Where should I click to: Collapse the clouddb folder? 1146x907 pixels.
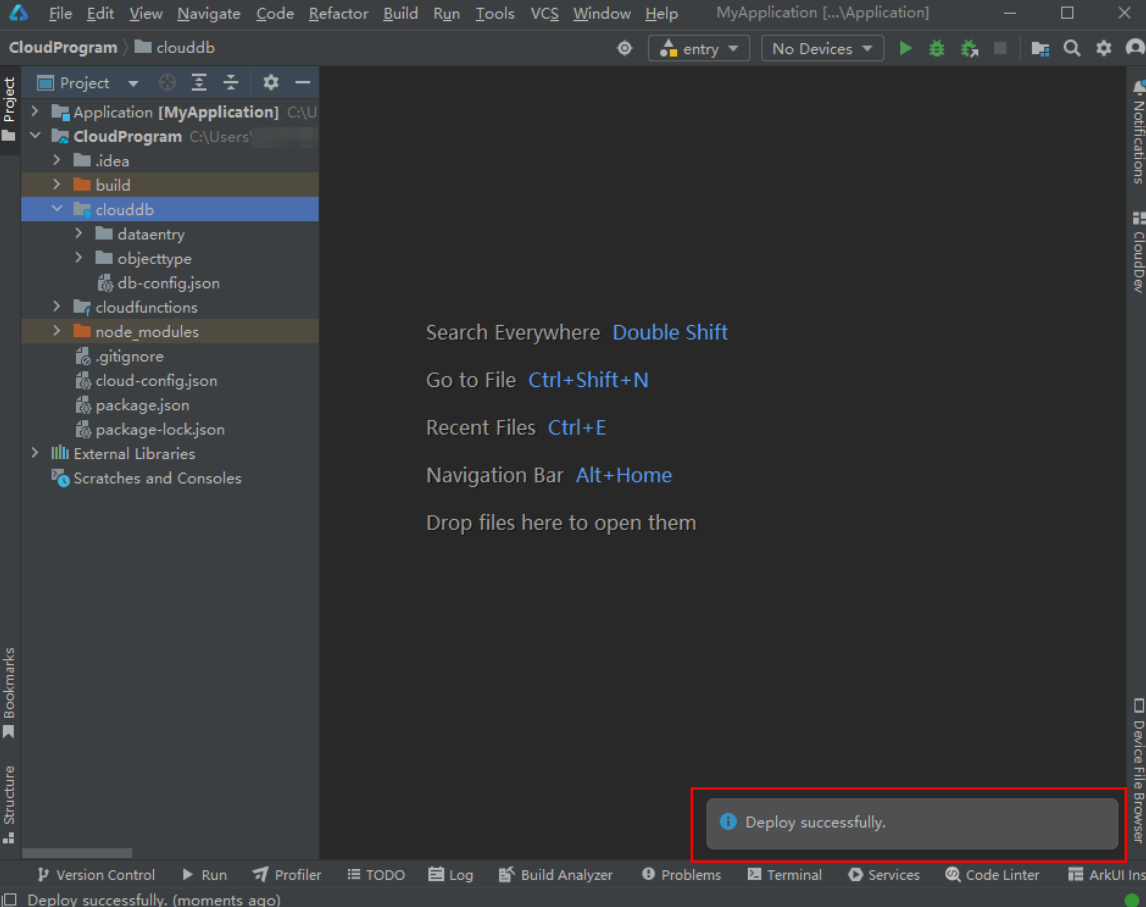coord(56,209)
